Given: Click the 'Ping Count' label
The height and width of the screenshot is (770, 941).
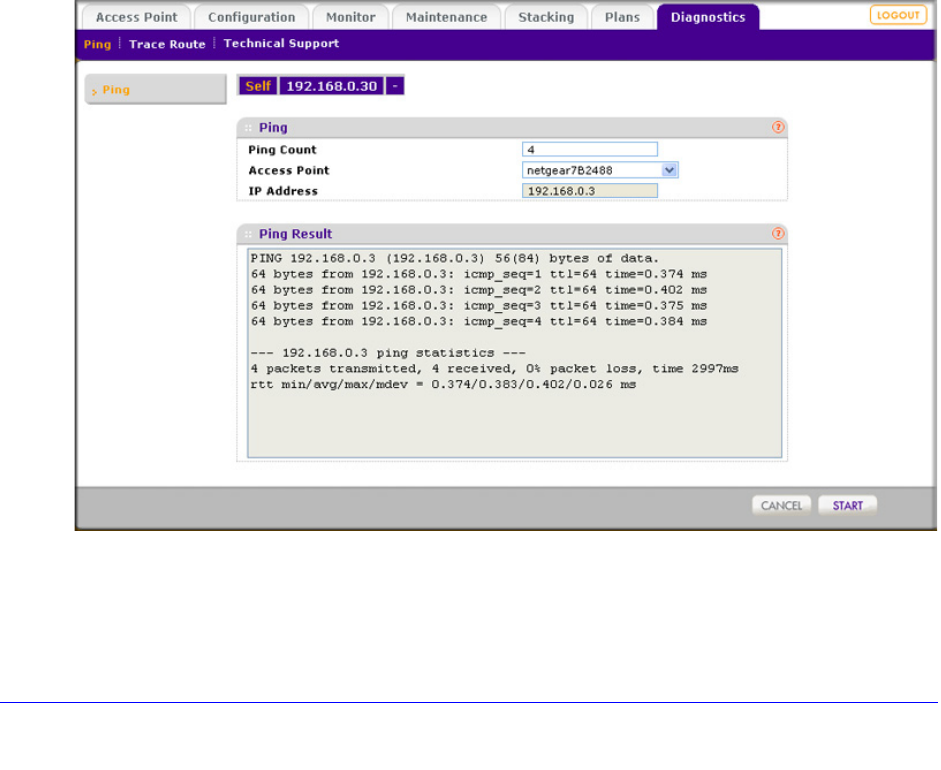Looking at the screenshot, I should pyautogui.click(x=282, y=149).
